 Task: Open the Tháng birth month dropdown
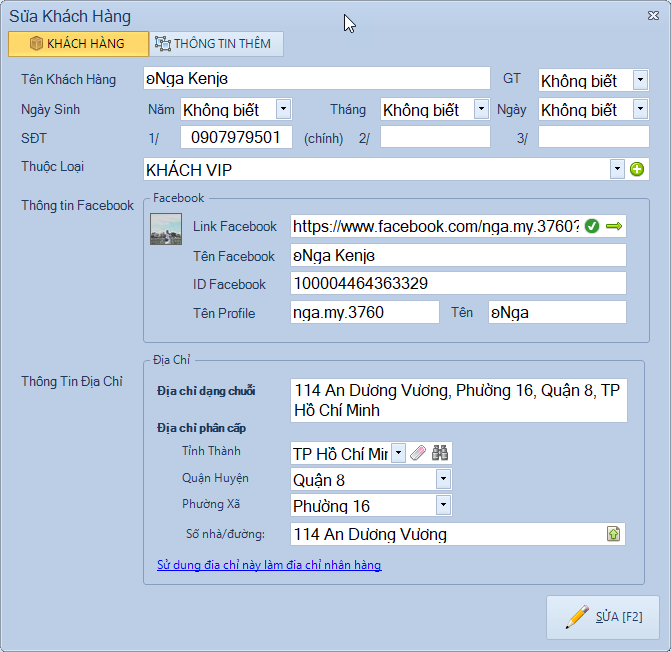pyautogui.click(x=481, y=109)
